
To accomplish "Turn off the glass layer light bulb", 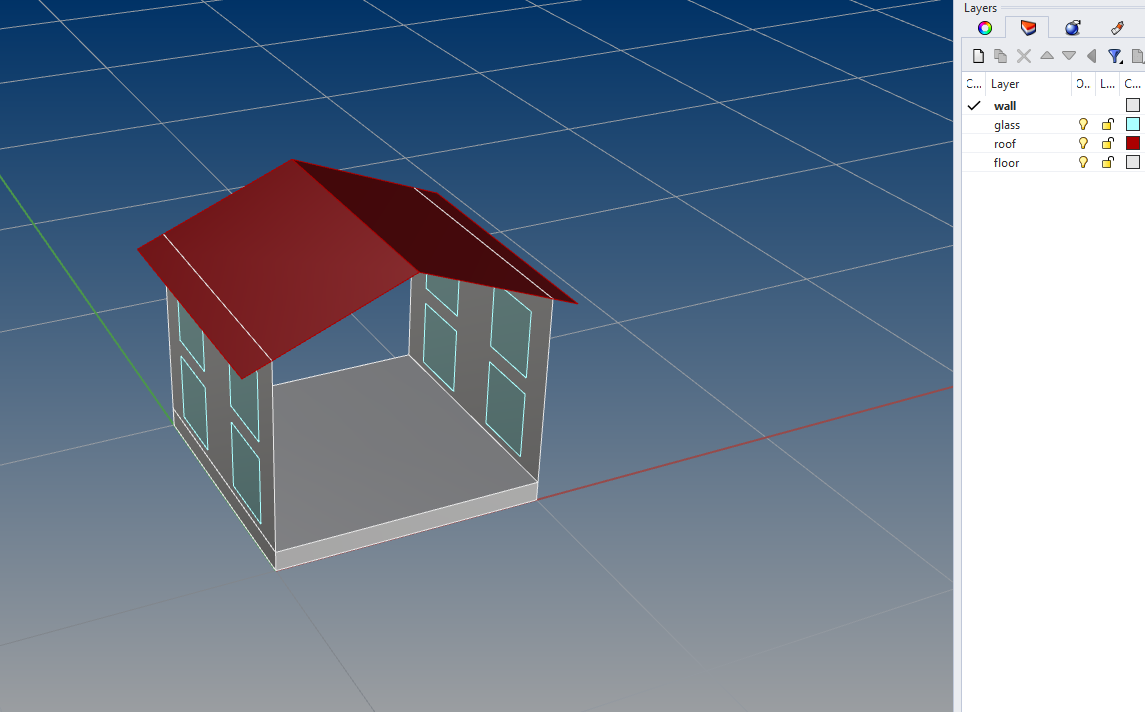I will pyautogui.click(x=1083, y=125).
